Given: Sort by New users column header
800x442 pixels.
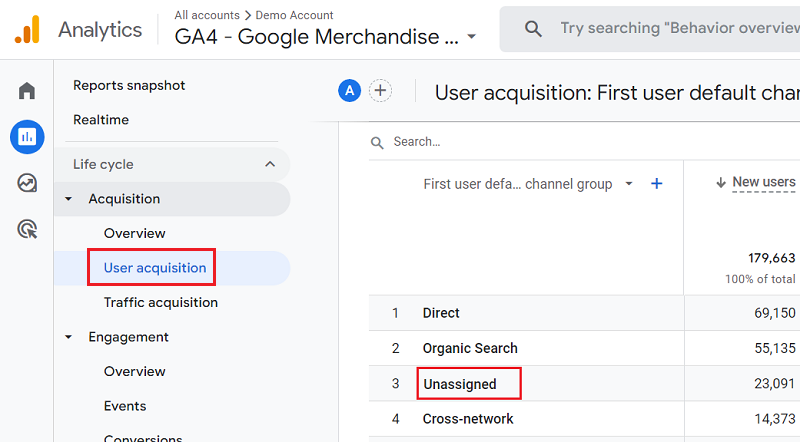Looking at the screenshot, I should click(763, 182).
